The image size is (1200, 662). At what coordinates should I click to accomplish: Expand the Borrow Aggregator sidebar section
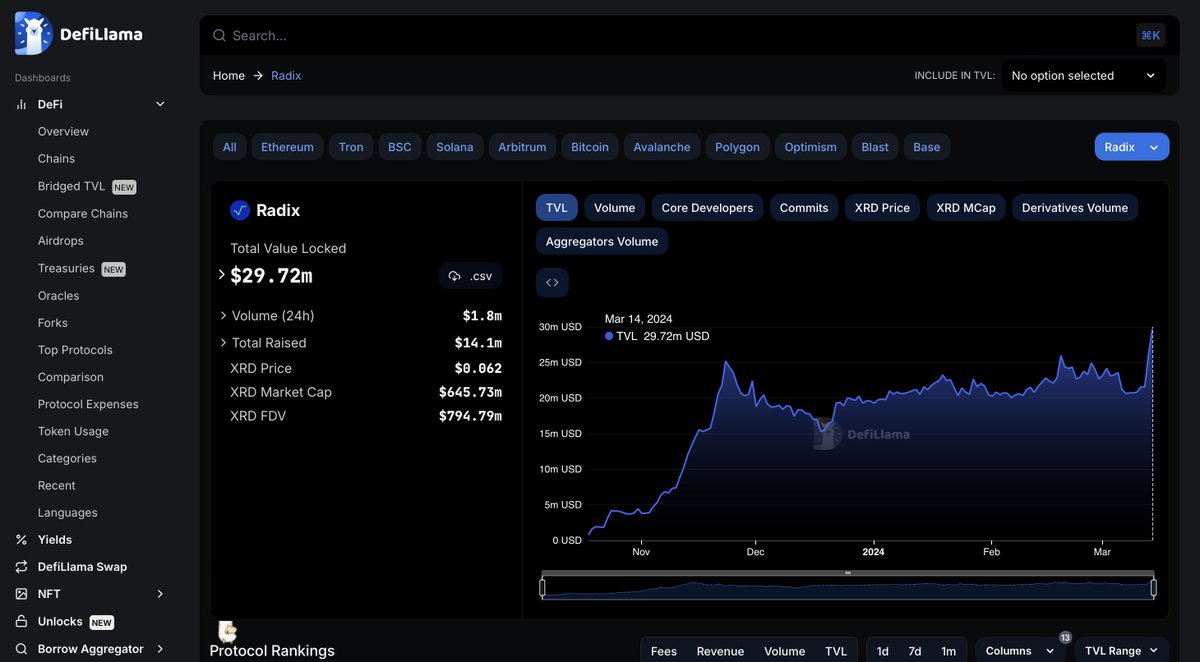[x=160, y=649]
